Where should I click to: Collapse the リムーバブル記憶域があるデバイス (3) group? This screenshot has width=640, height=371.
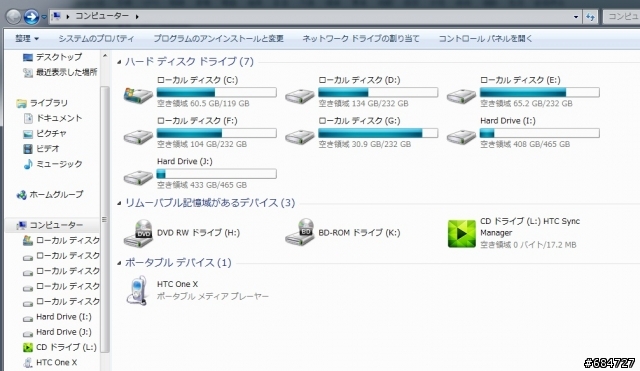point(119,203)
